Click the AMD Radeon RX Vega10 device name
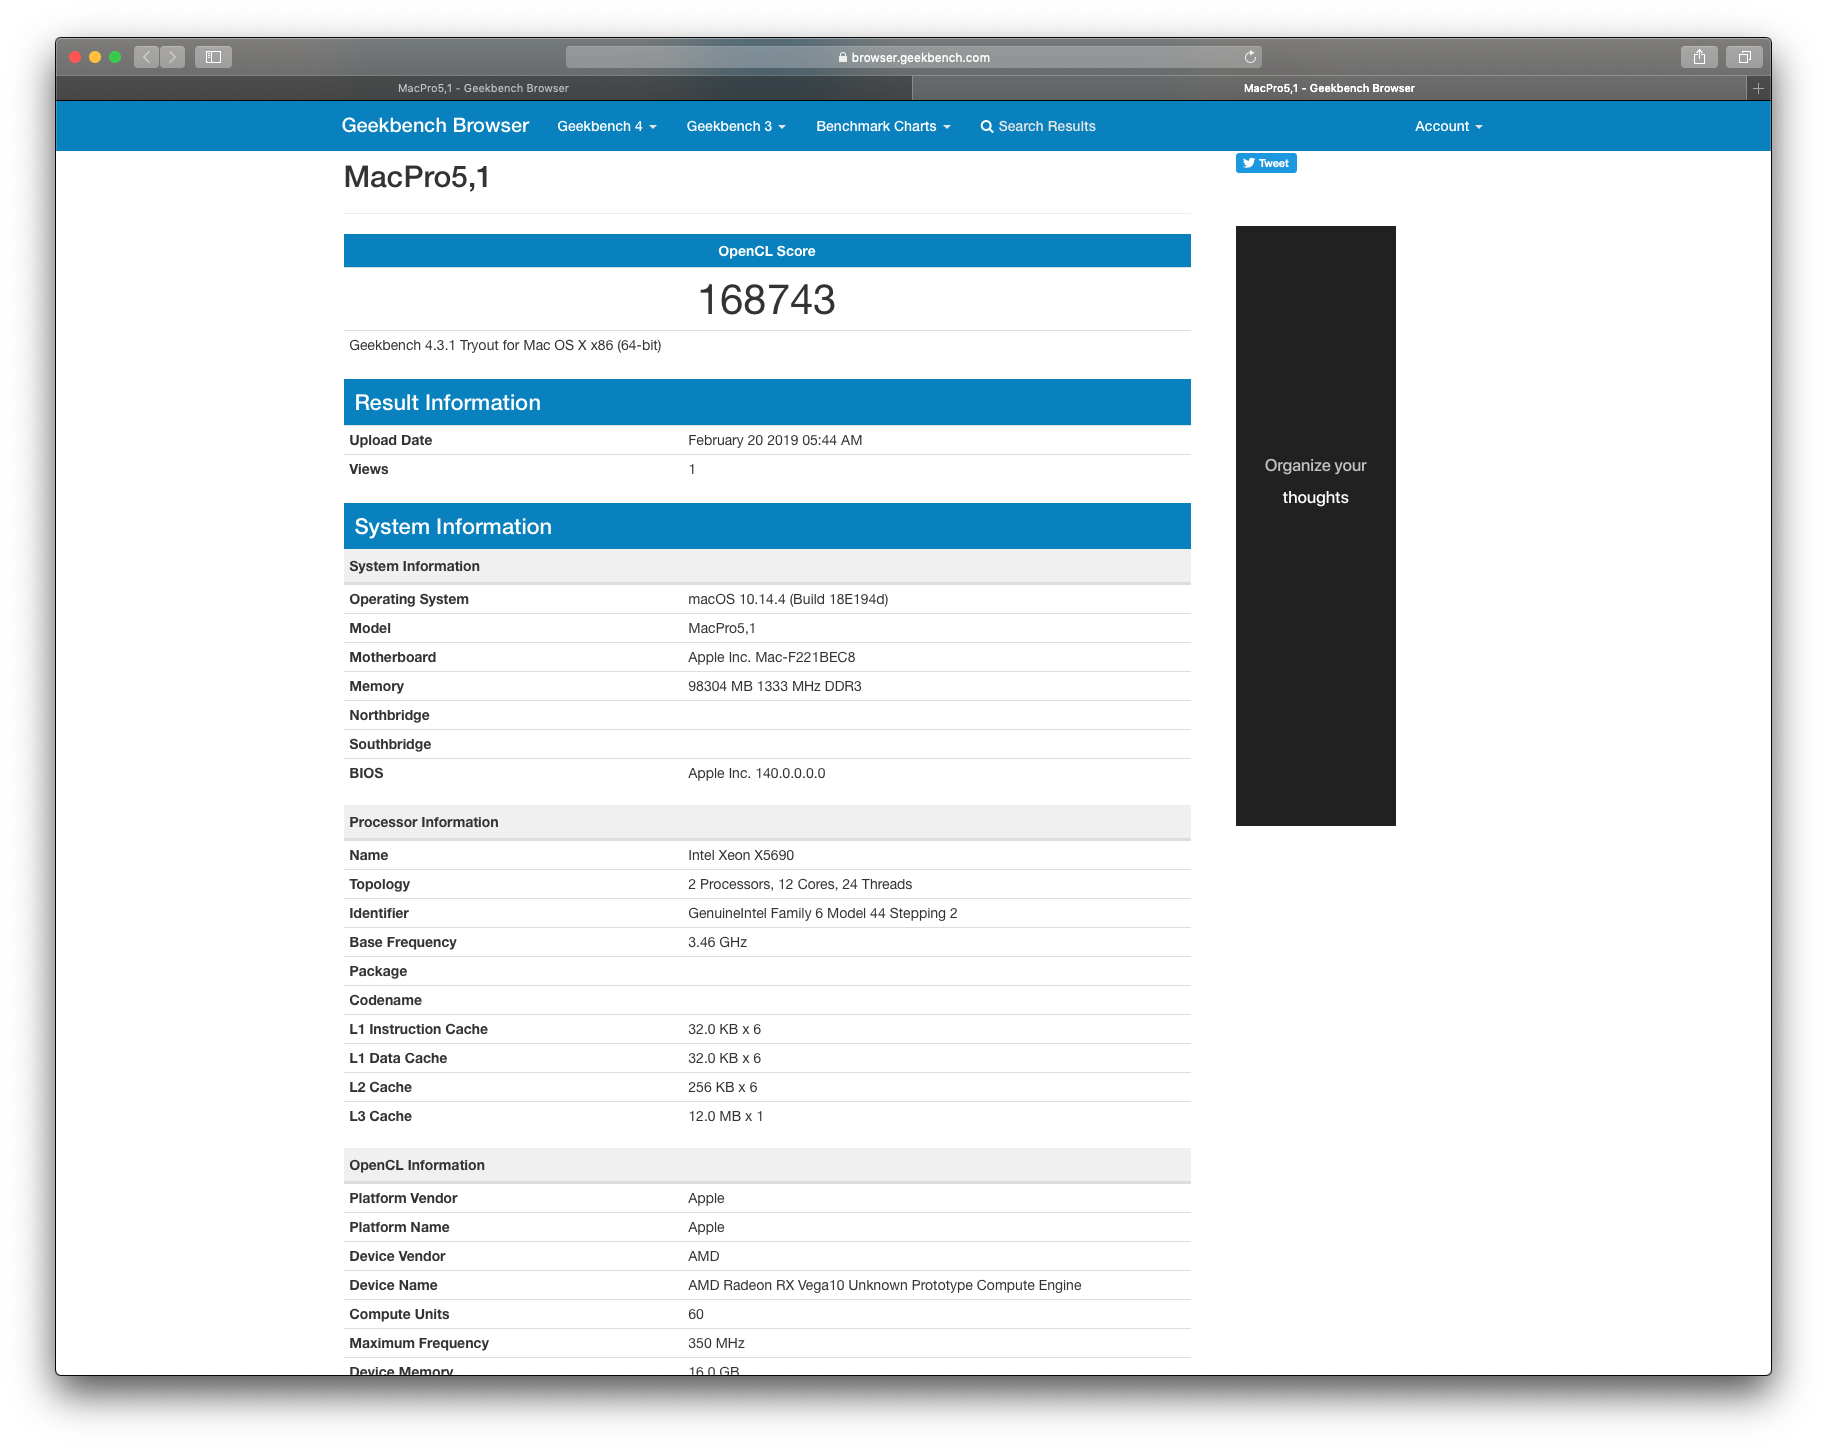1827x1449 pixels. (885, 1285)
